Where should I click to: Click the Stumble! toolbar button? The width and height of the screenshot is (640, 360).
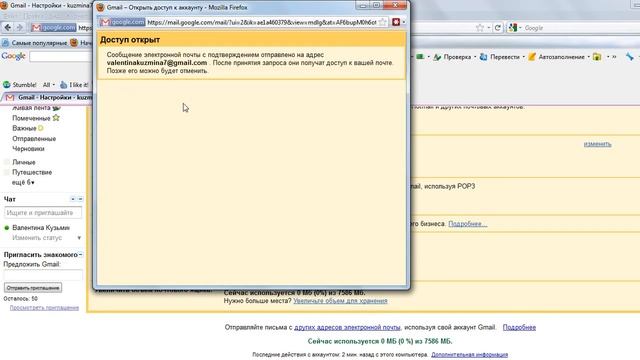click(20, 85)
